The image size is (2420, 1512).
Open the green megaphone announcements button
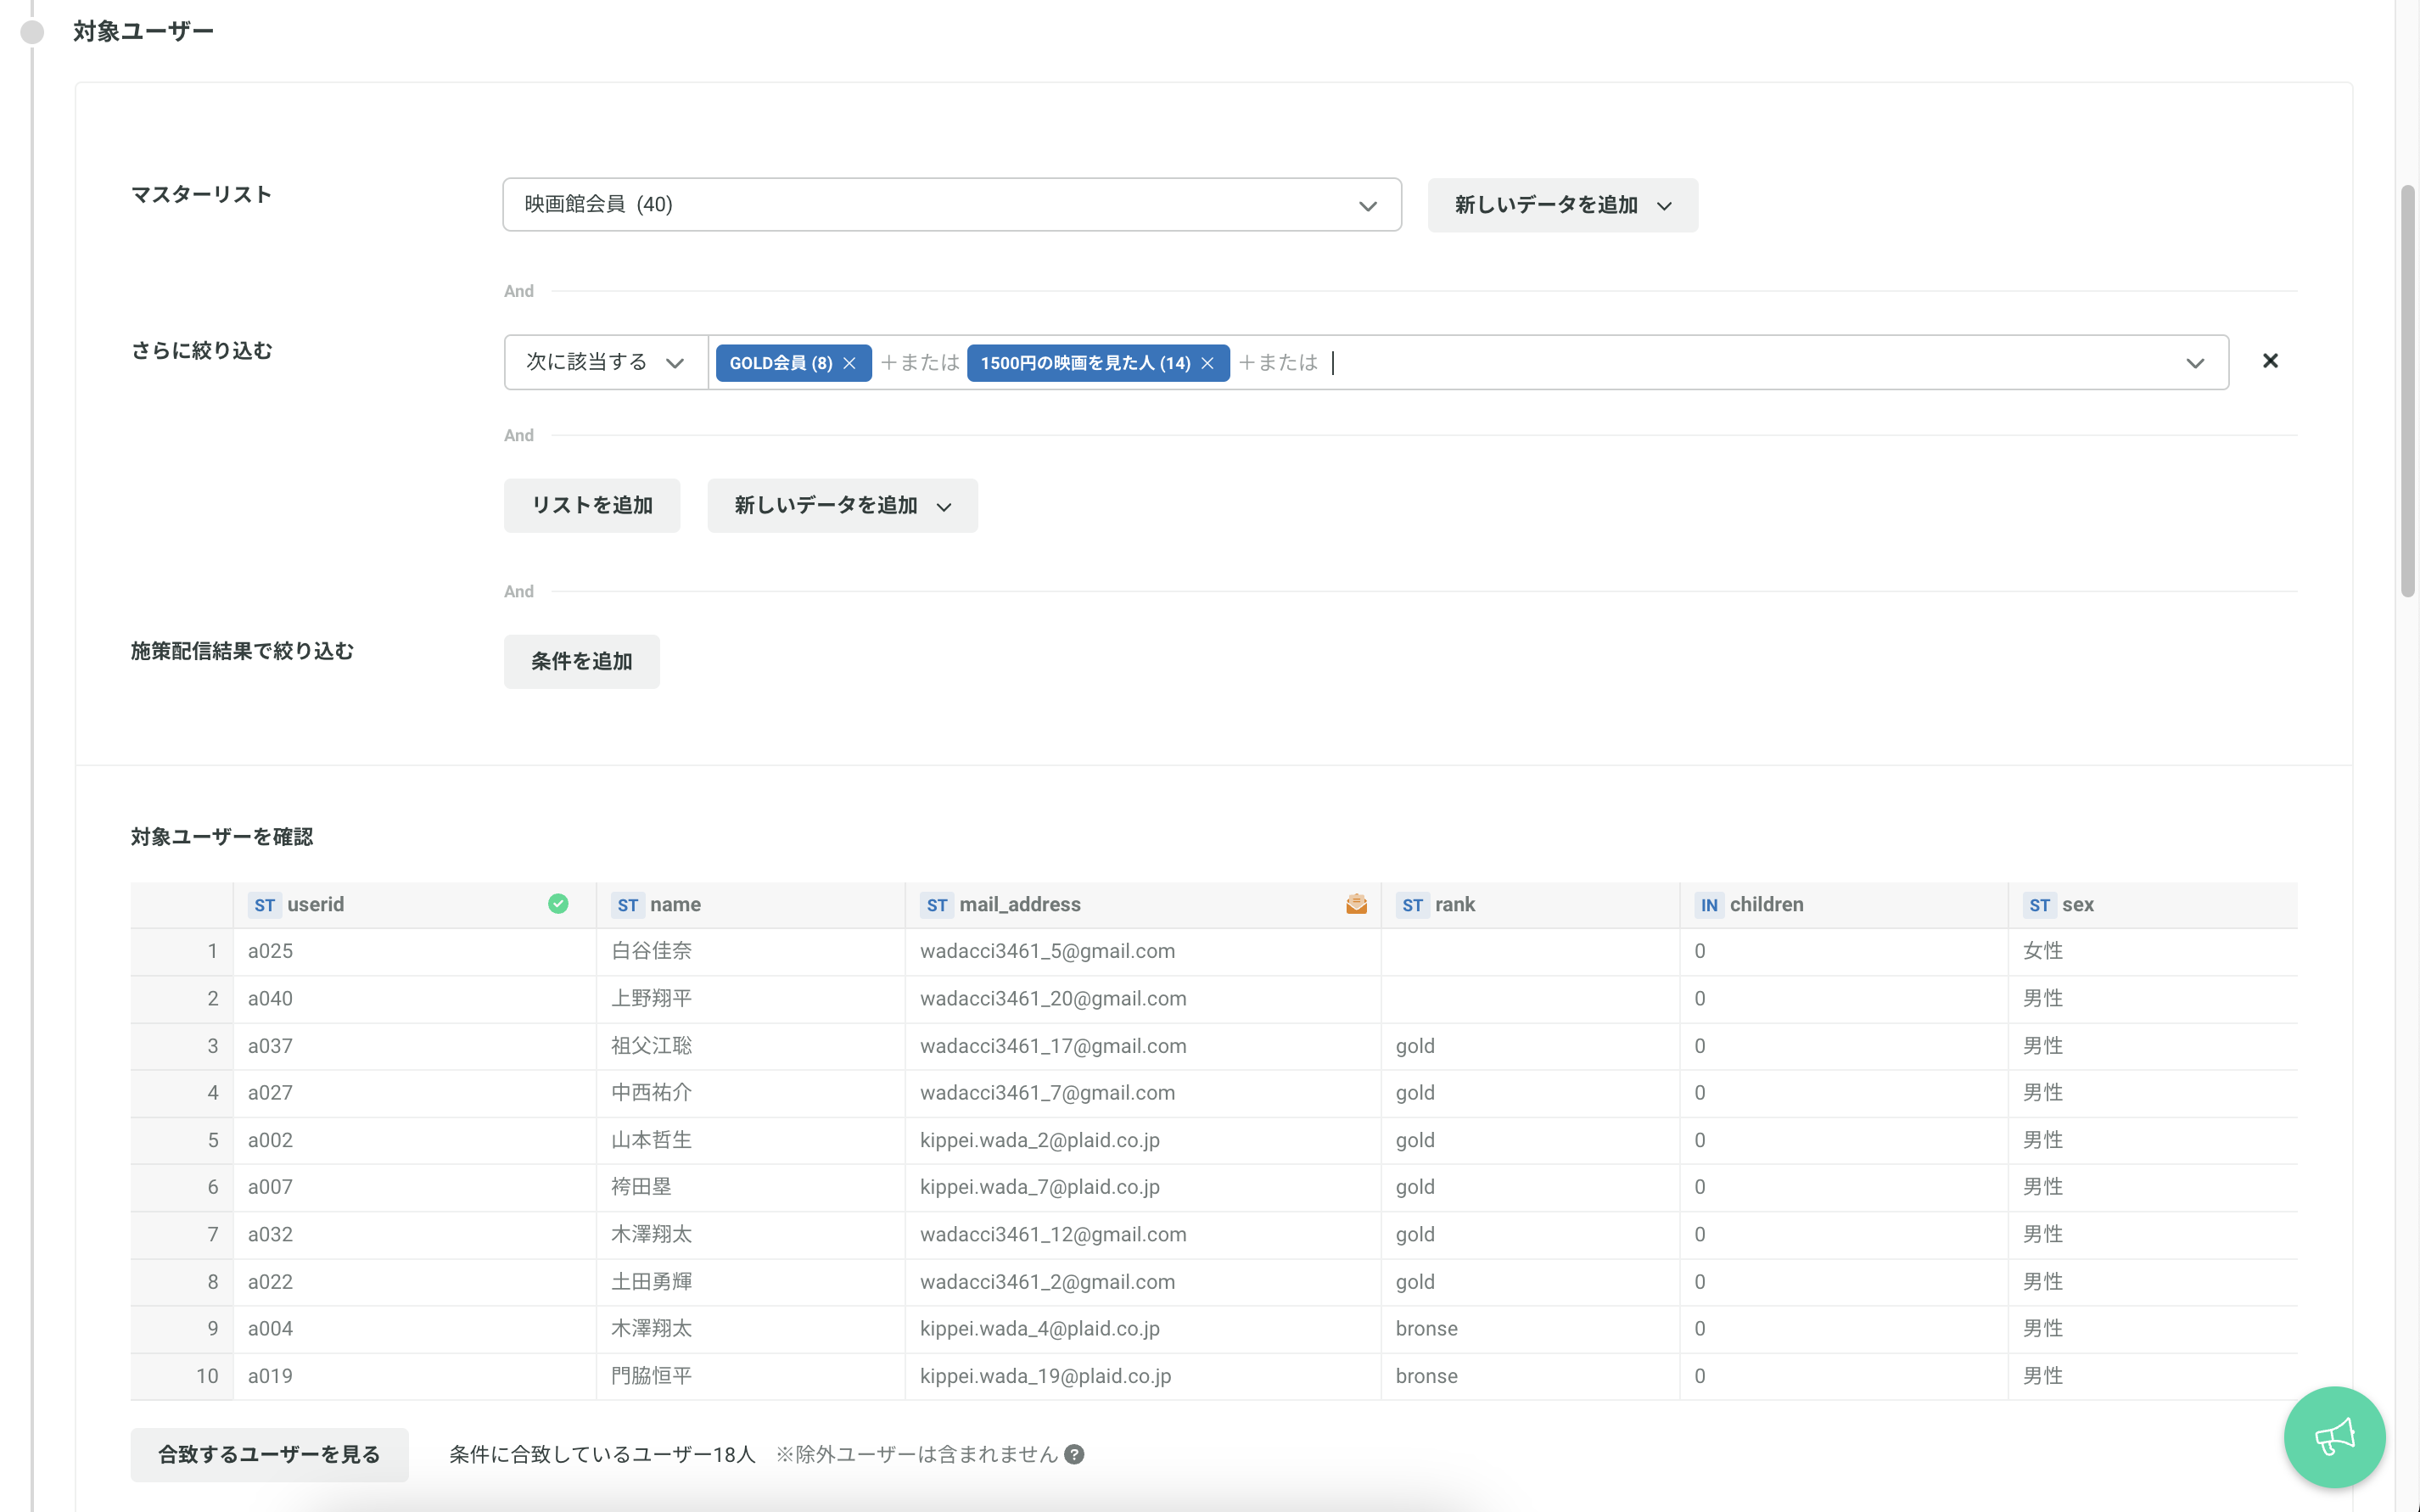pos(2334,1437)
